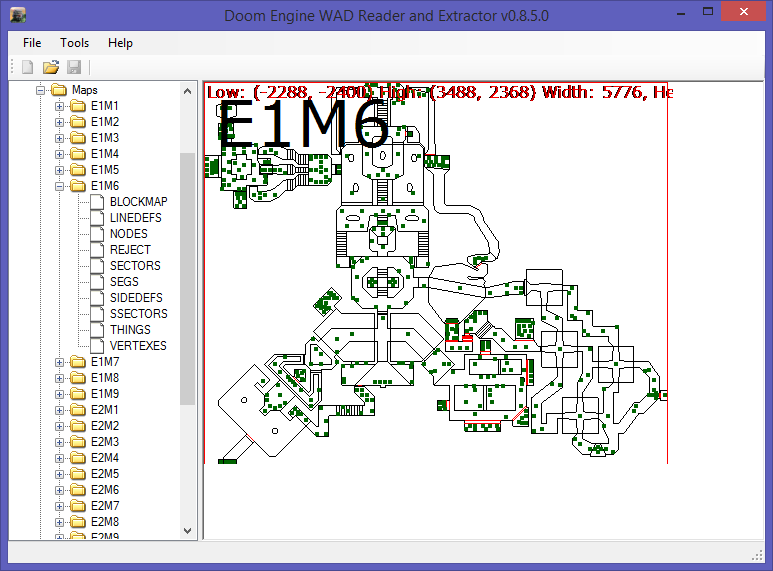773x571 pixels.
Task: Close the WAD Reader window
Action: point(744,12)
